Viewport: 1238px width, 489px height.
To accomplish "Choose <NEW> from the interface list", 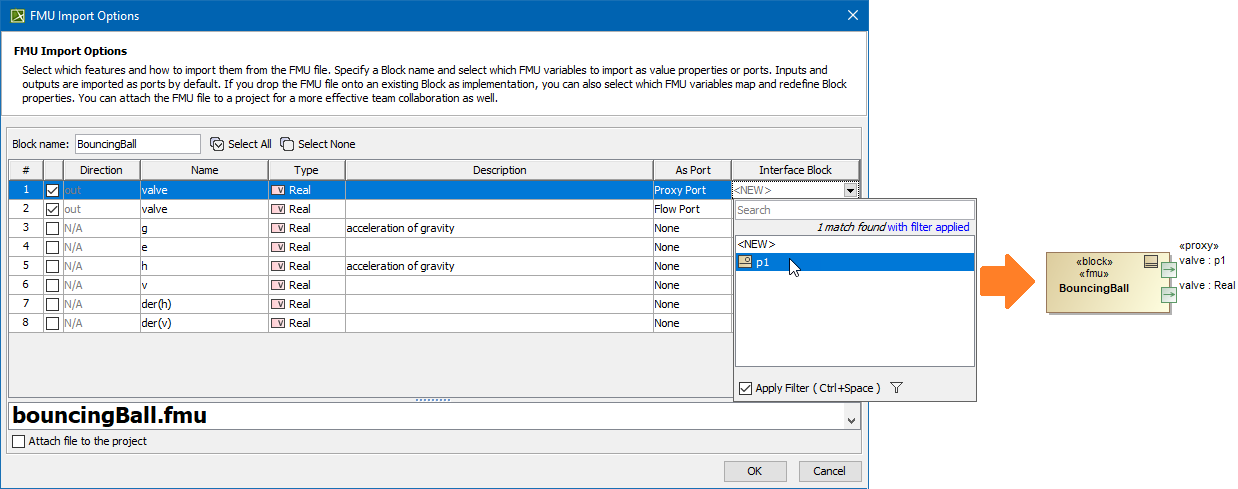I will pos(756,244).
